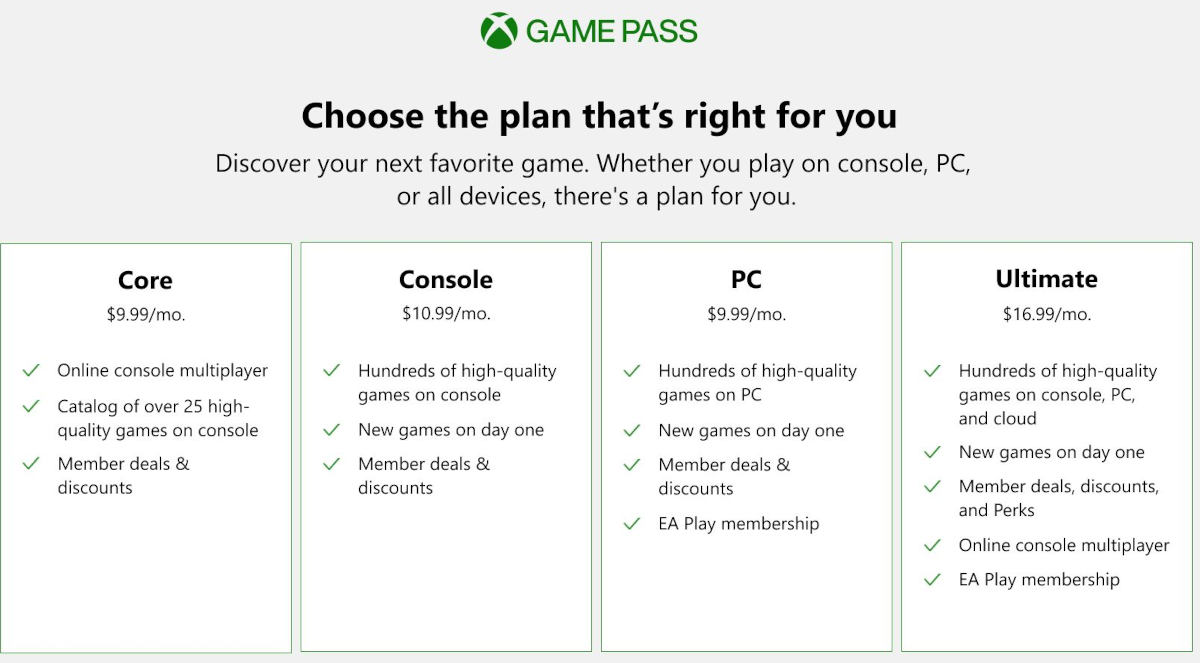Choose the PC plan heading

pos(746,279)
